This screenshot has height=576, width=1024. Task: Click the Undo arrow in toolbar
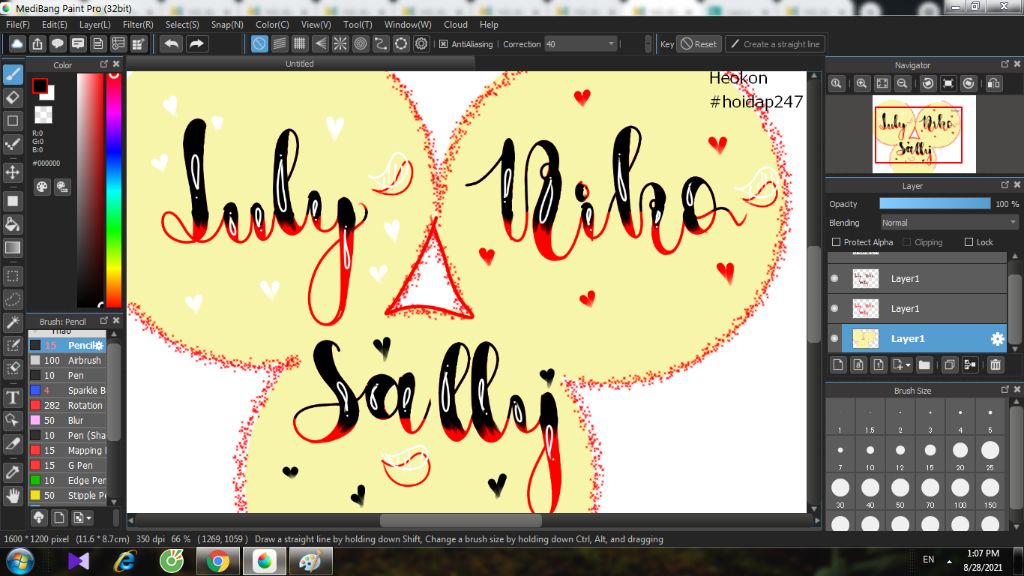point(172,44)
